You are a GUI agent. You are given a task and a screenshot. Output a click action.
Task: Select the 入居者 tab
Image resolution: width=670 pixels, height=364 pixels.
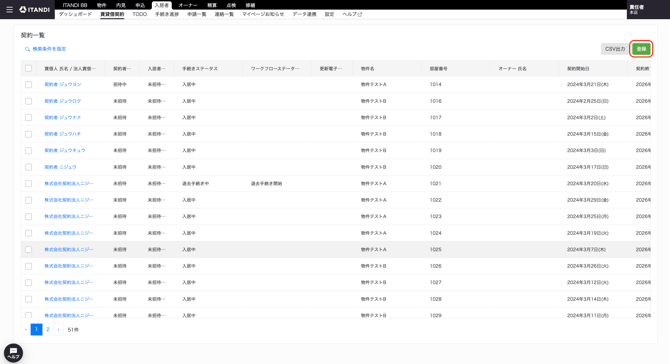pyautogui.click(x=162, y=5)
